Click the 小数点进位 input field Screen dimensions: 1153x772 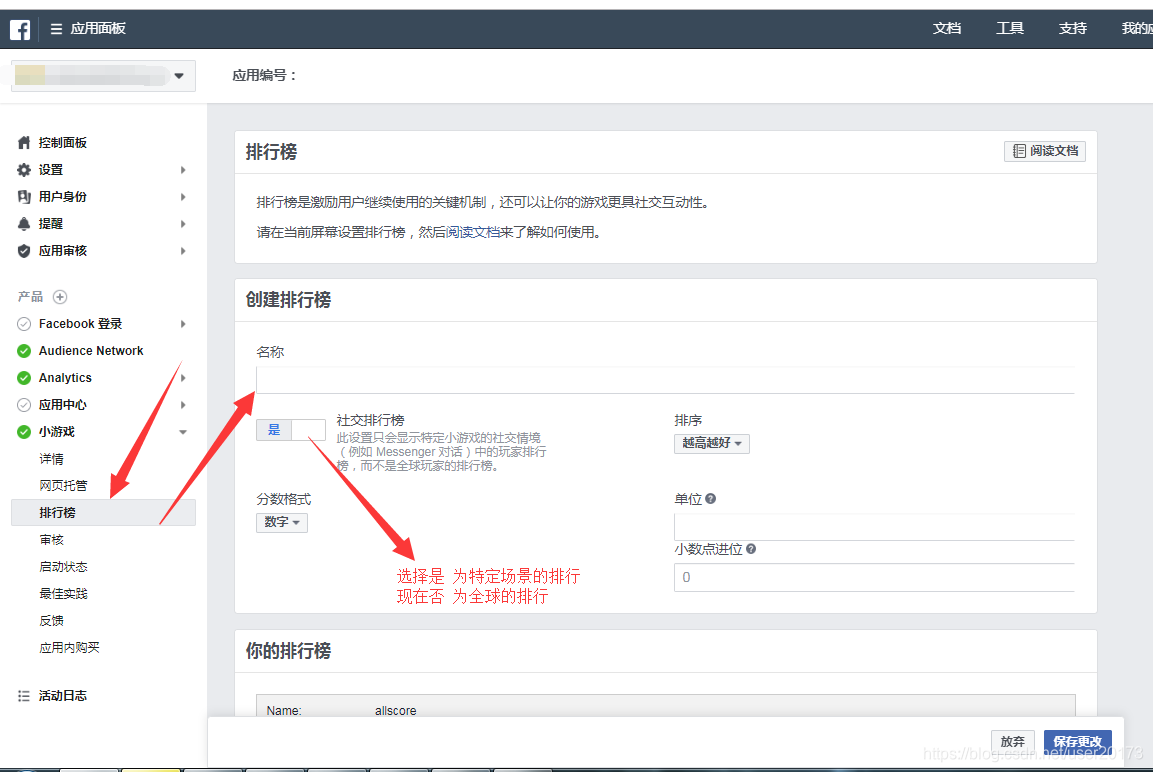pyautogui.click(x=874, y=577)
